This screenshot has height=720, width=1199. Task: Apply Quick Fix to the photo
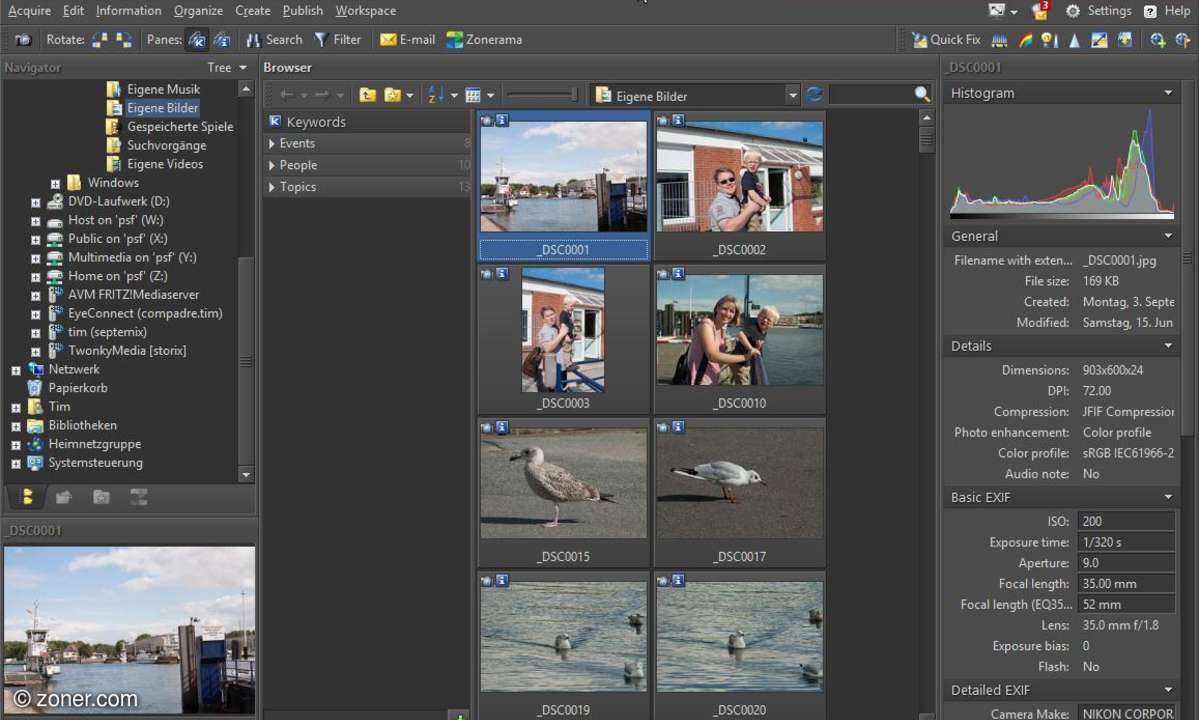(946, 40)
